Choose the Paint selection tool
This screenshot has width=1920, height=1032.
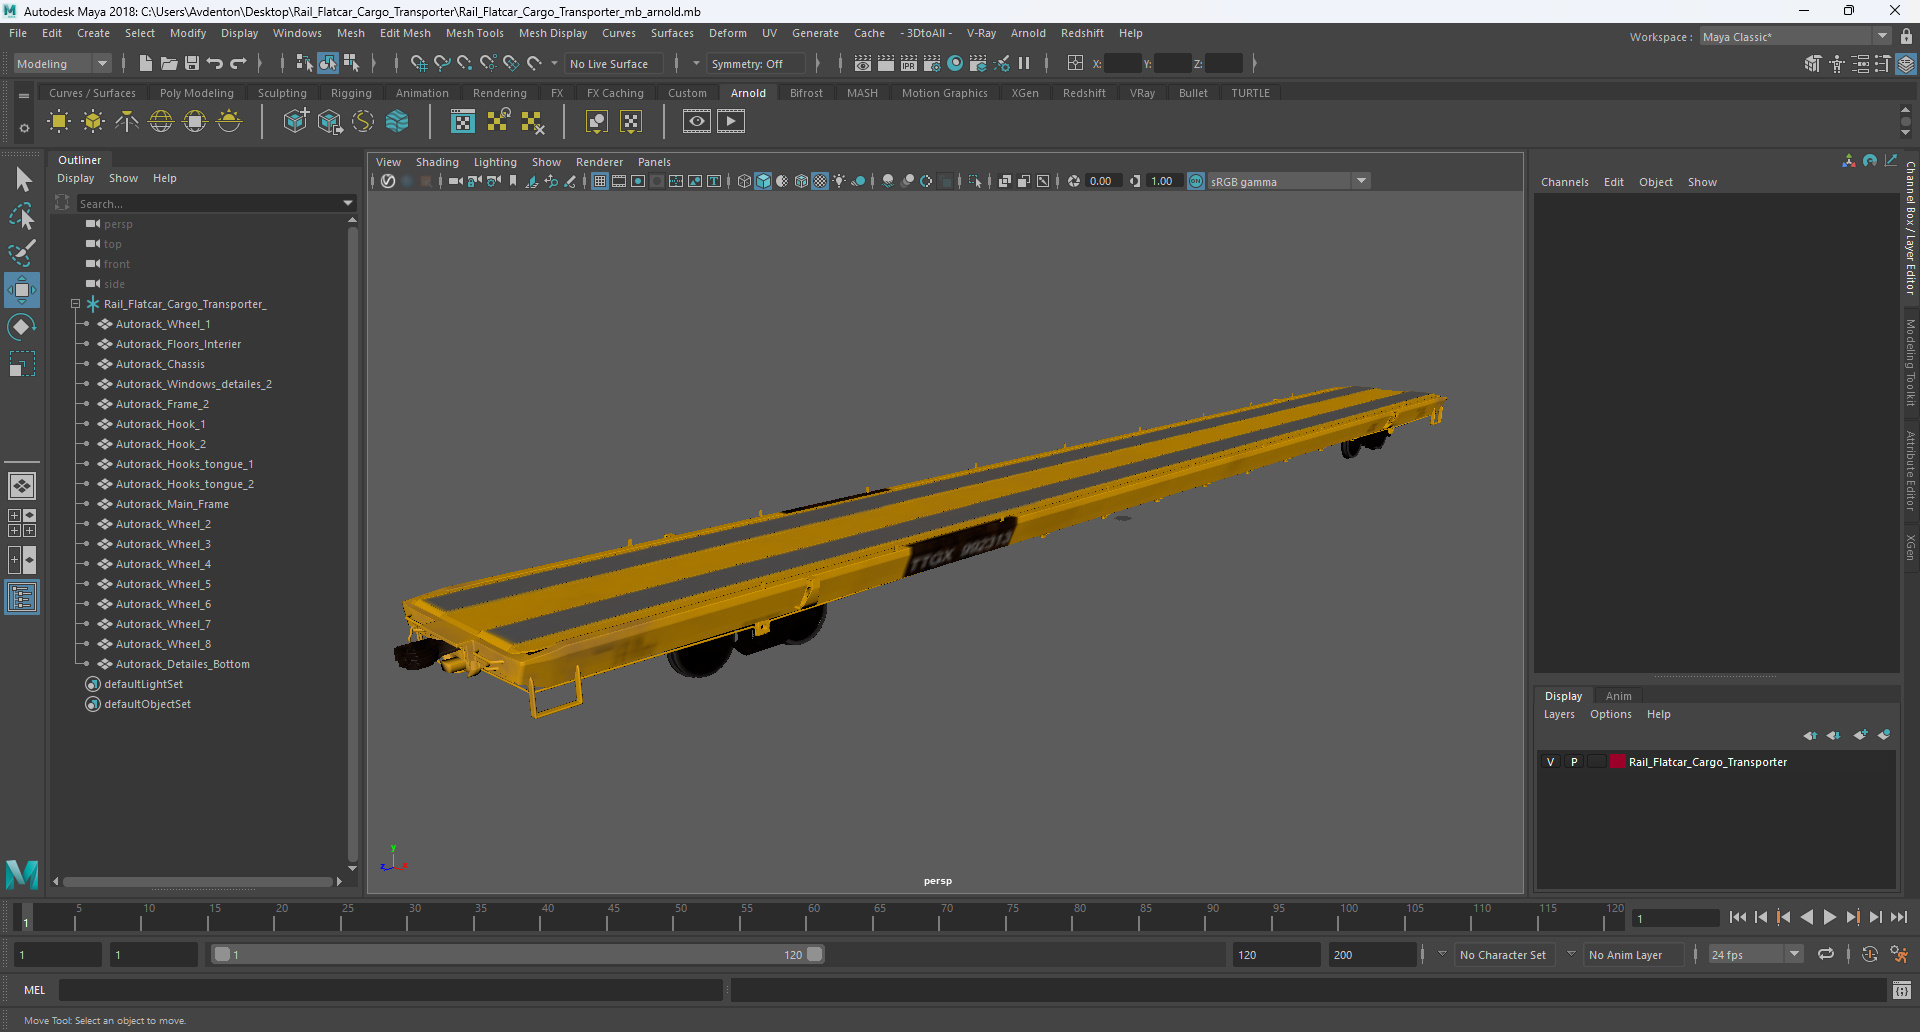coord(22,252)
